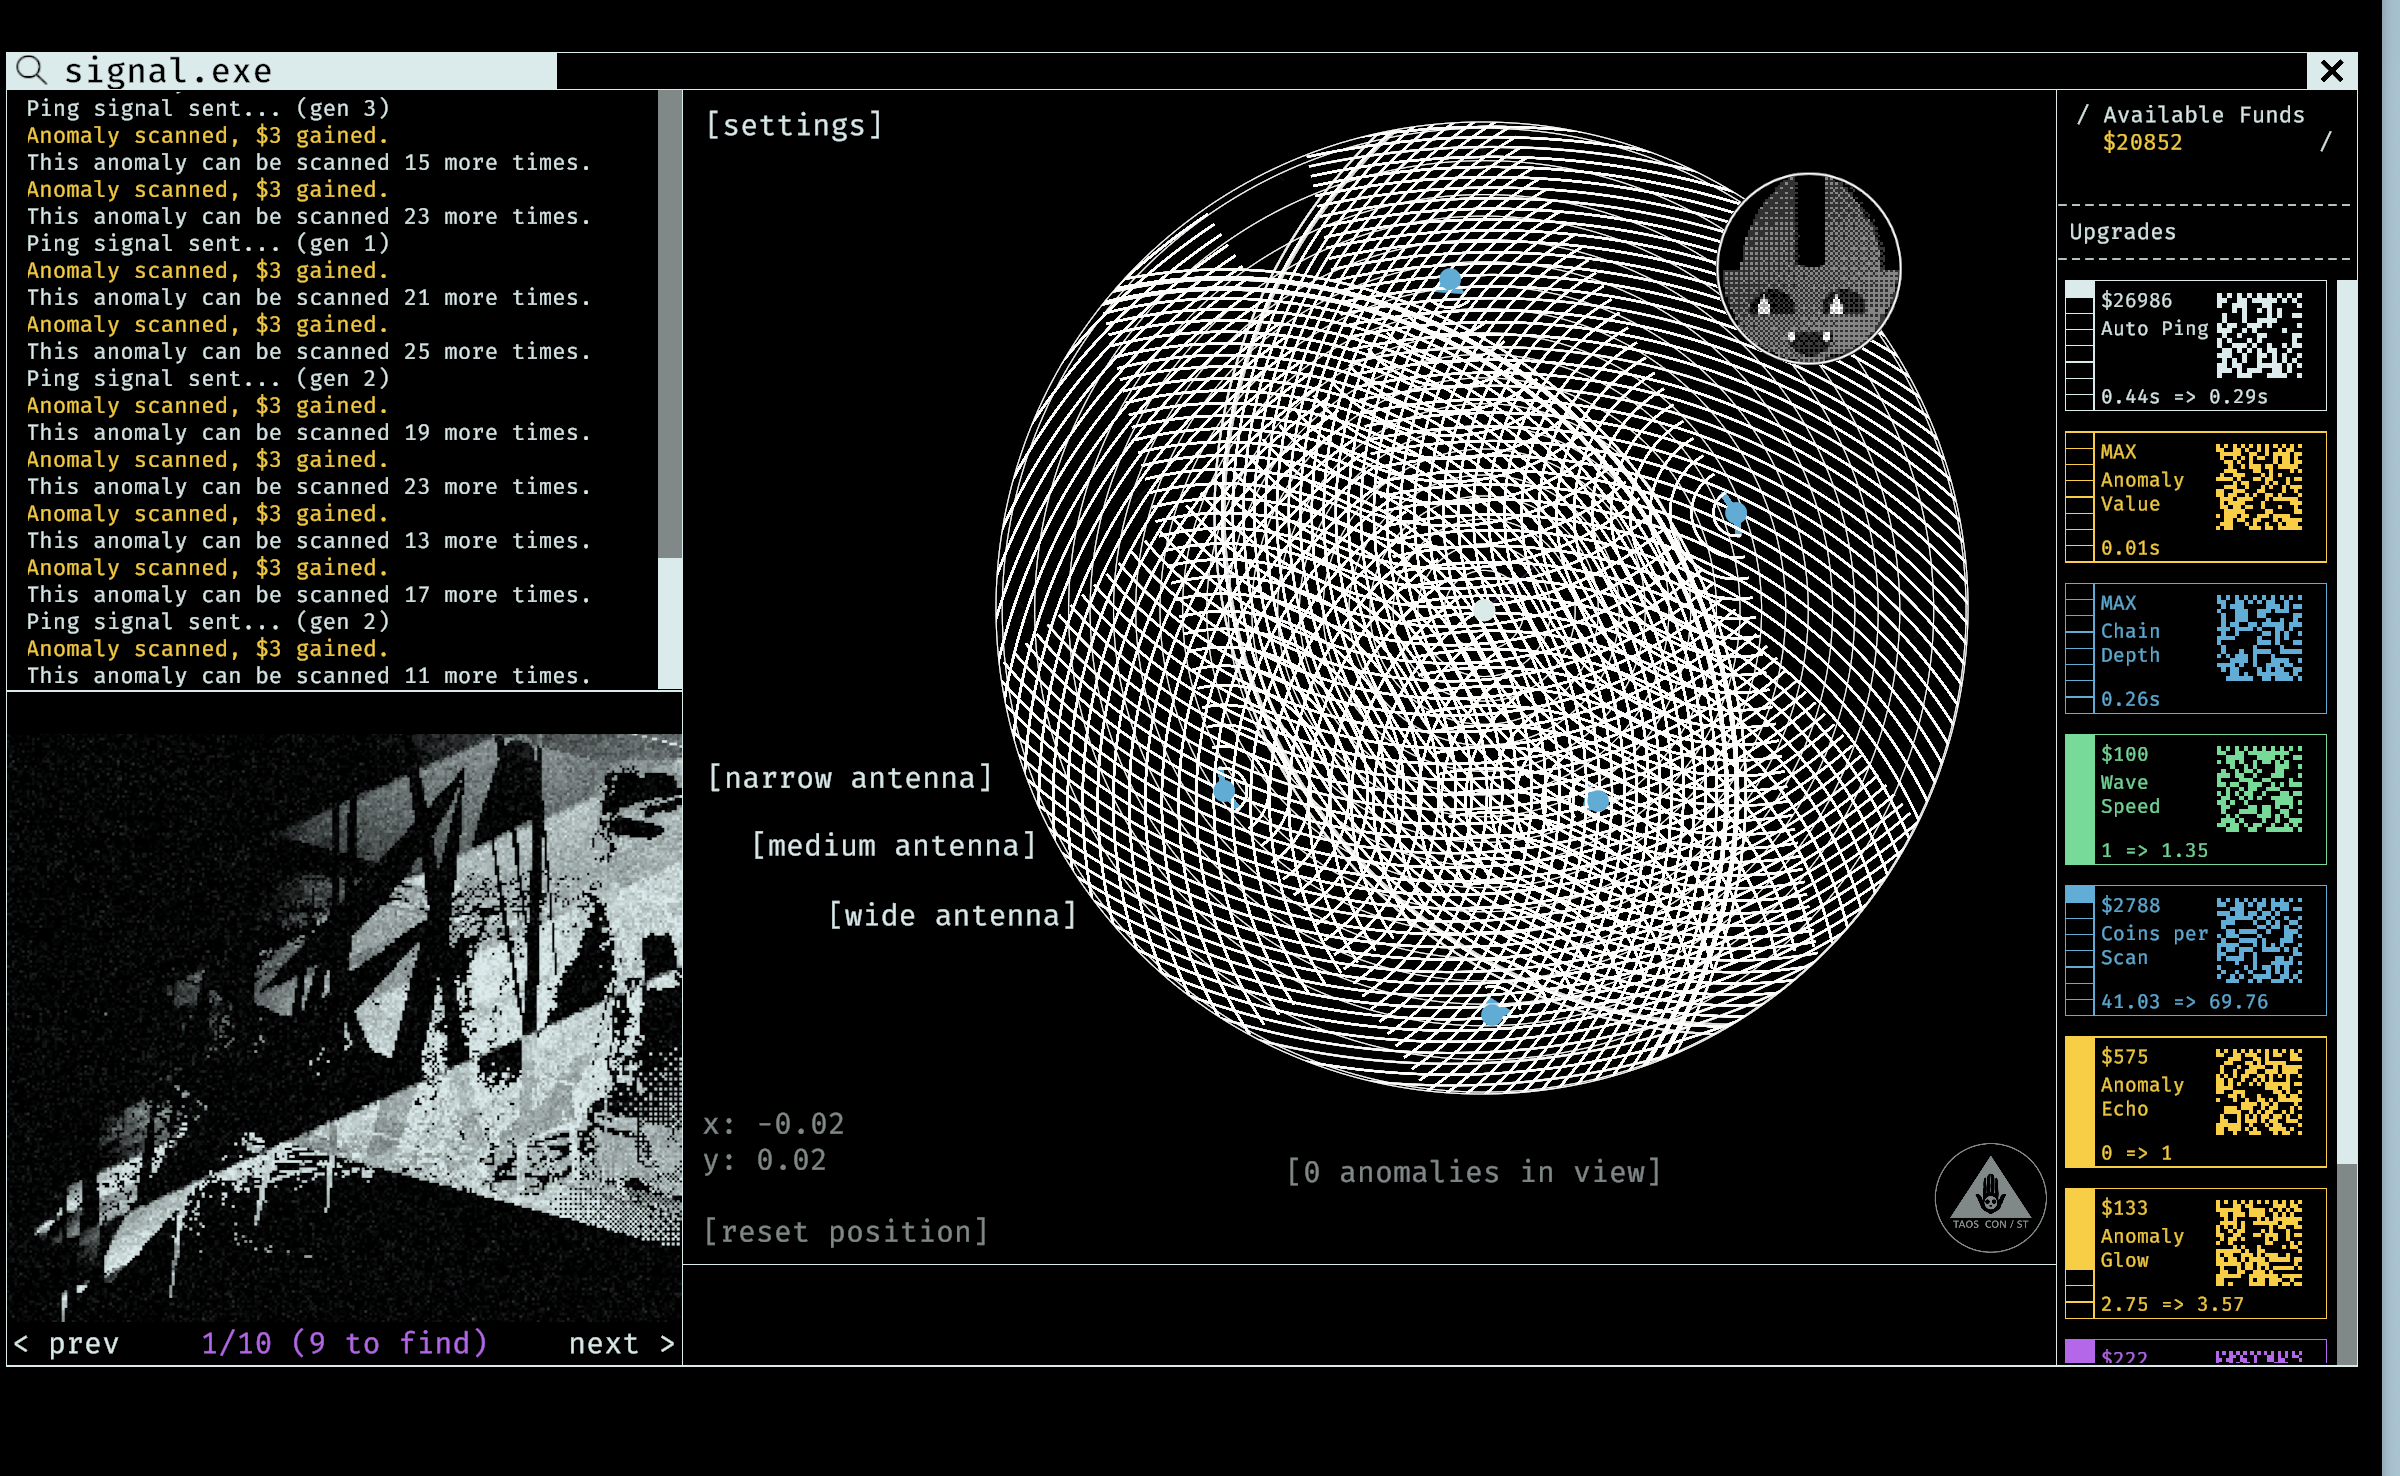Buy the $133 Anomaly Glow upgrade
The height and width of the screenshot is (1476, 2400).
2196,1253
